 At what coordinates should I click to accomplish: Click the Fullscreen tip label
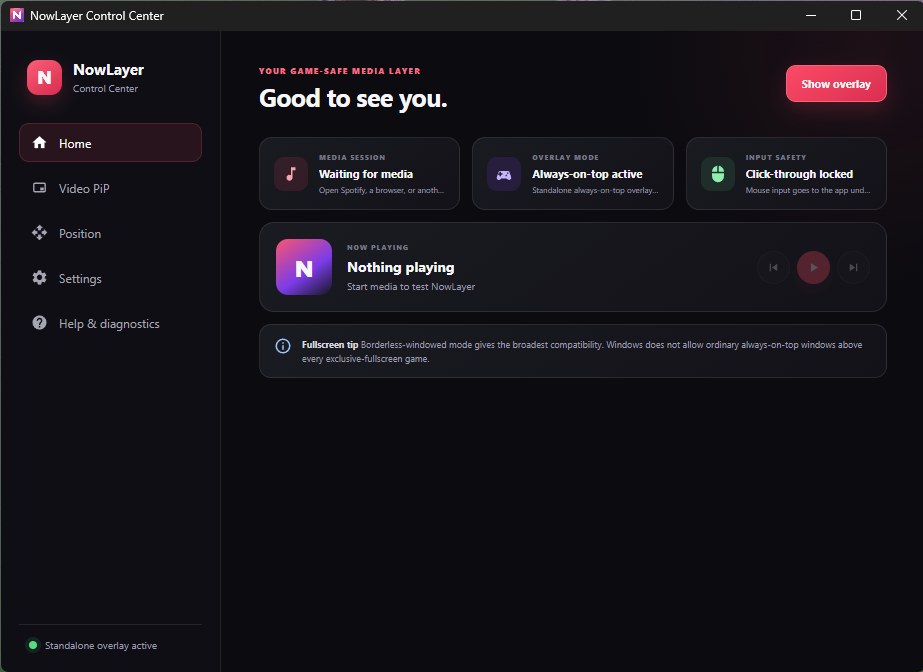[330, 345]
